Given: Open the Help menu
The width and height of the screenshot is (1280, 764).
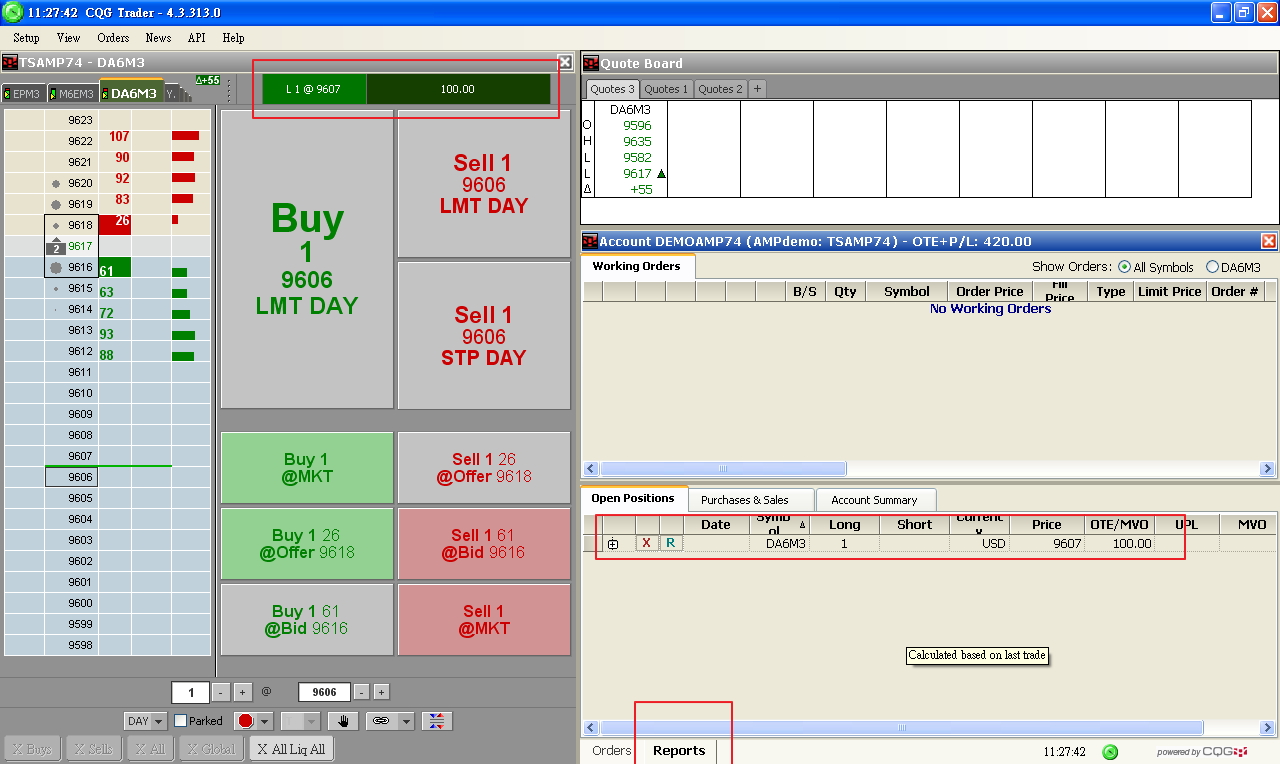Looking at the screenshot, I should click(x=233, y=38).
